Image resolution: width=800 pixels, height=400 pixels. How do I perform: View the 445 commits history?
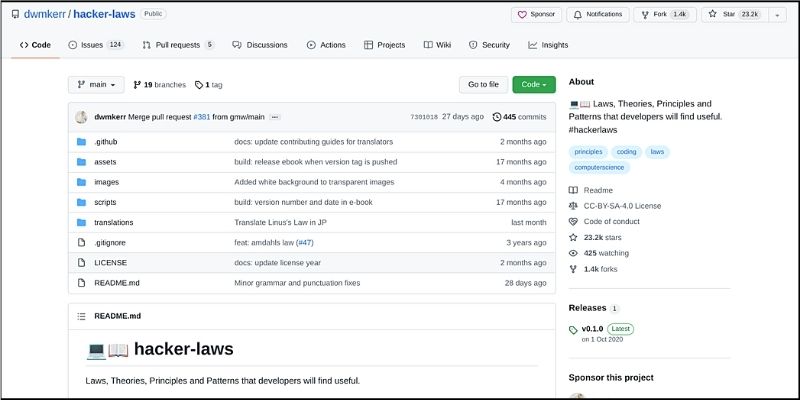pyautogui.click(x=519, y=117)
